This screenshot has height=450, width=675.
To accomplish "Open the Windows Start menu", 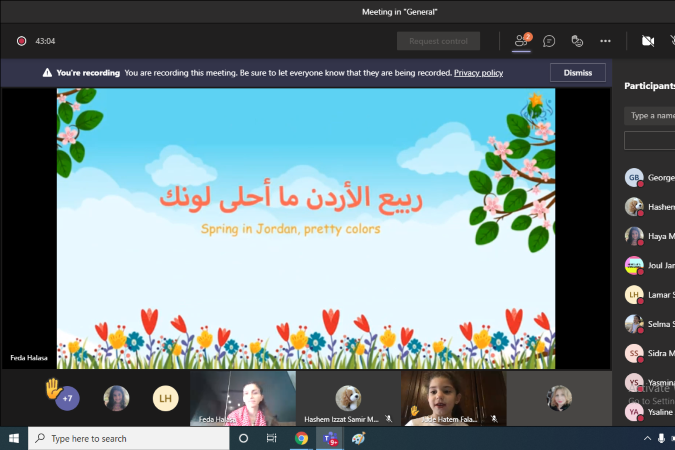I will (x=14, y=438).
